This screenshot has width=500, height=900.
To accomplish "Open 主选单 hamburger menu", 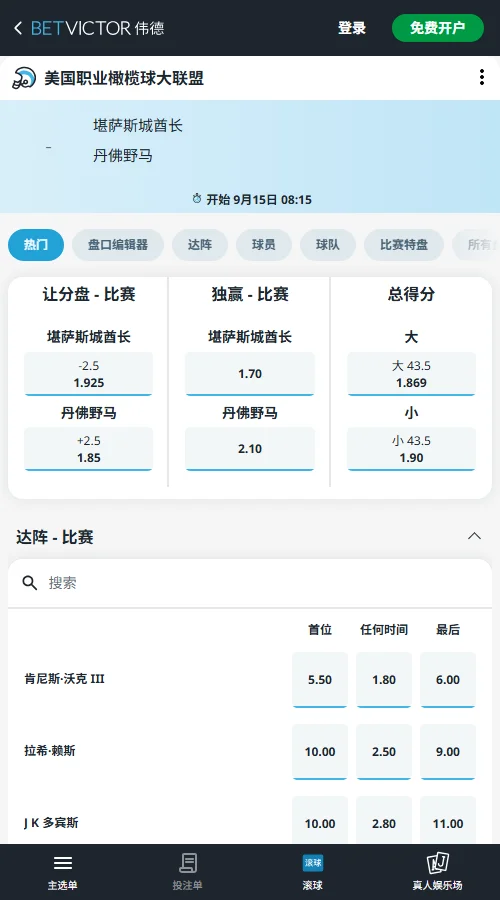I will [x=63, y=871].
